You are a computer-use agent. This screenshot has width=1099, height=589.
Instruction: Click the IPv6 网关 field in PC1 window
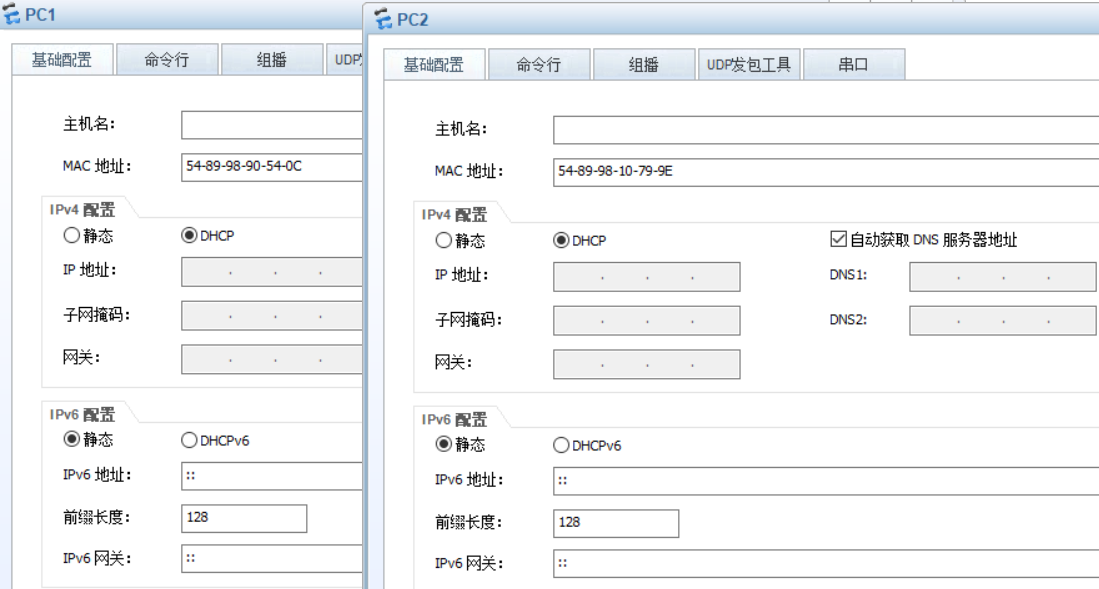(x=272, y=559)
